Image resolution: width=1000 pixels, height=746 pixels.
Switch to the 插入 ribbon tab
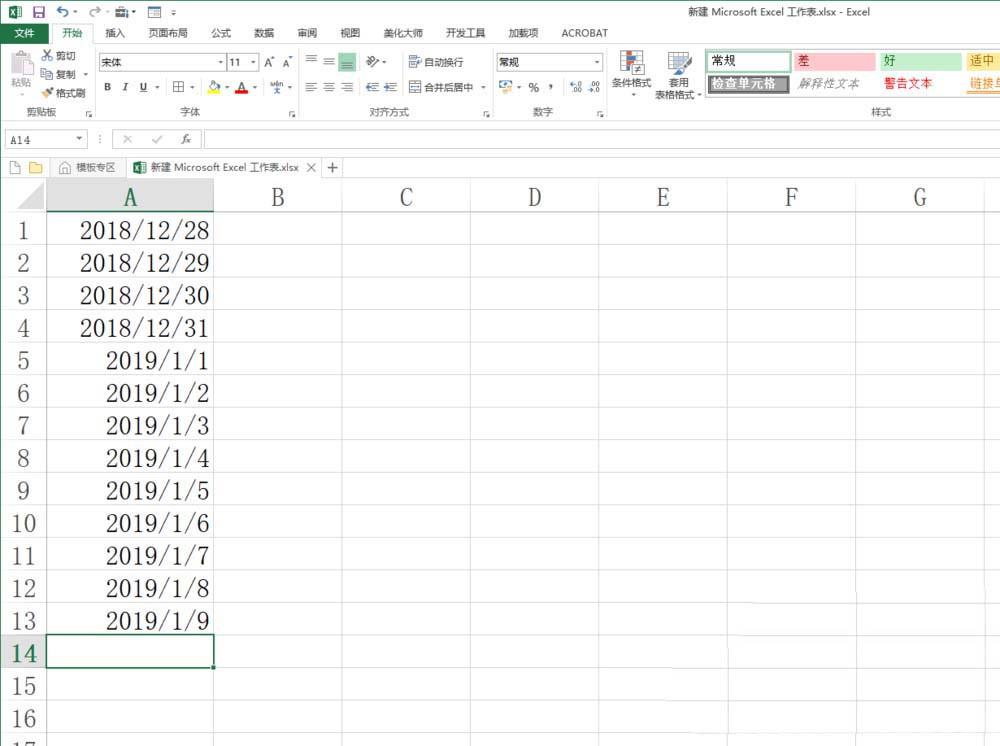point(115,33)
